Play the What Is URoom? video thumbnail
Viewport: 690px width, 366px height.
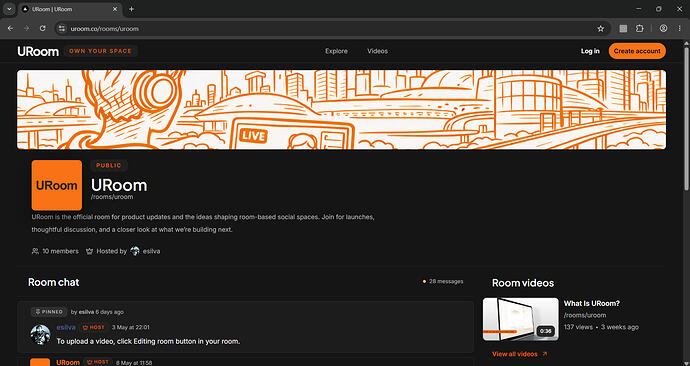(521, 319)
